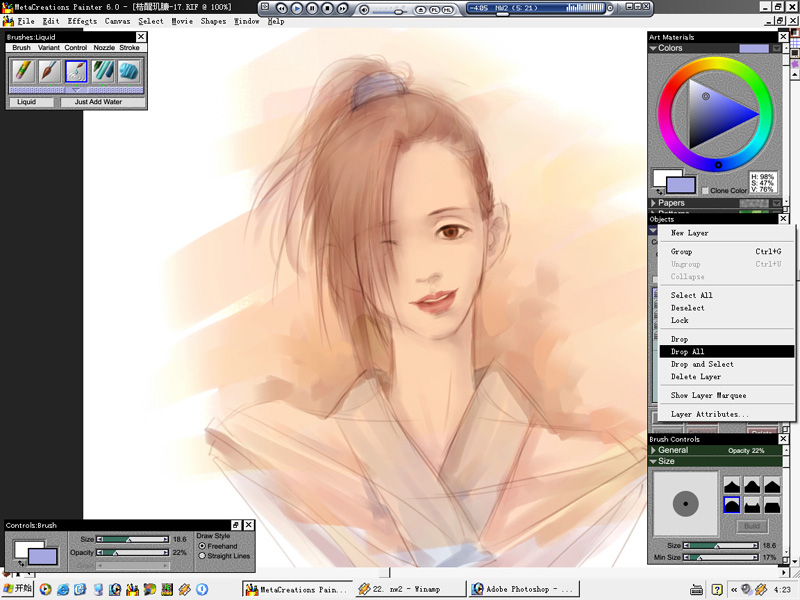Switch to Winamp taskbar button
This screenshot has width=800, height=600.
pos(410,589)
